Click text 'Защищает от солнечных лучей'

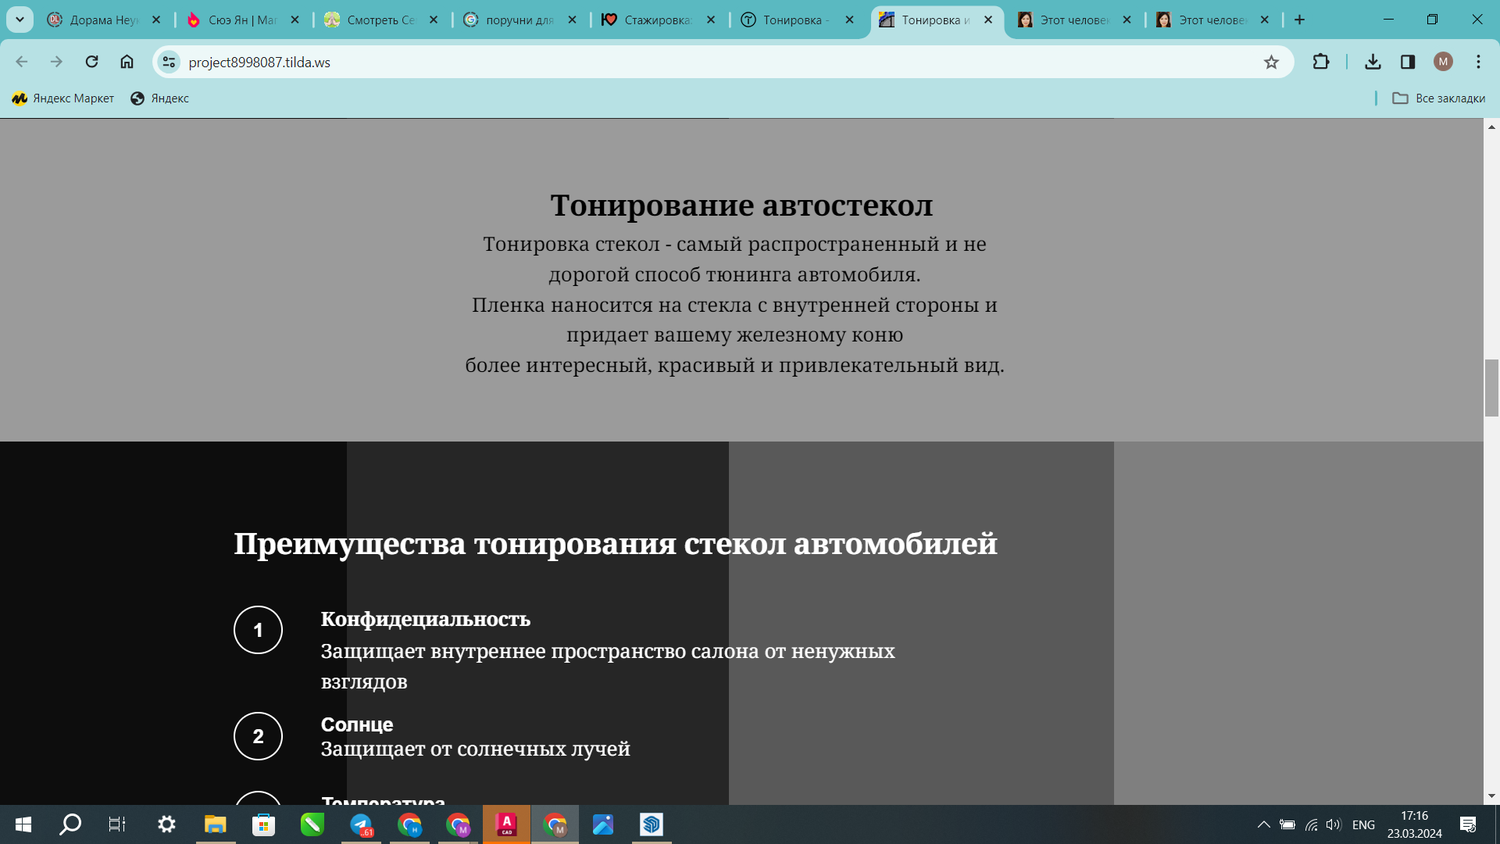(x=475, y=749)
